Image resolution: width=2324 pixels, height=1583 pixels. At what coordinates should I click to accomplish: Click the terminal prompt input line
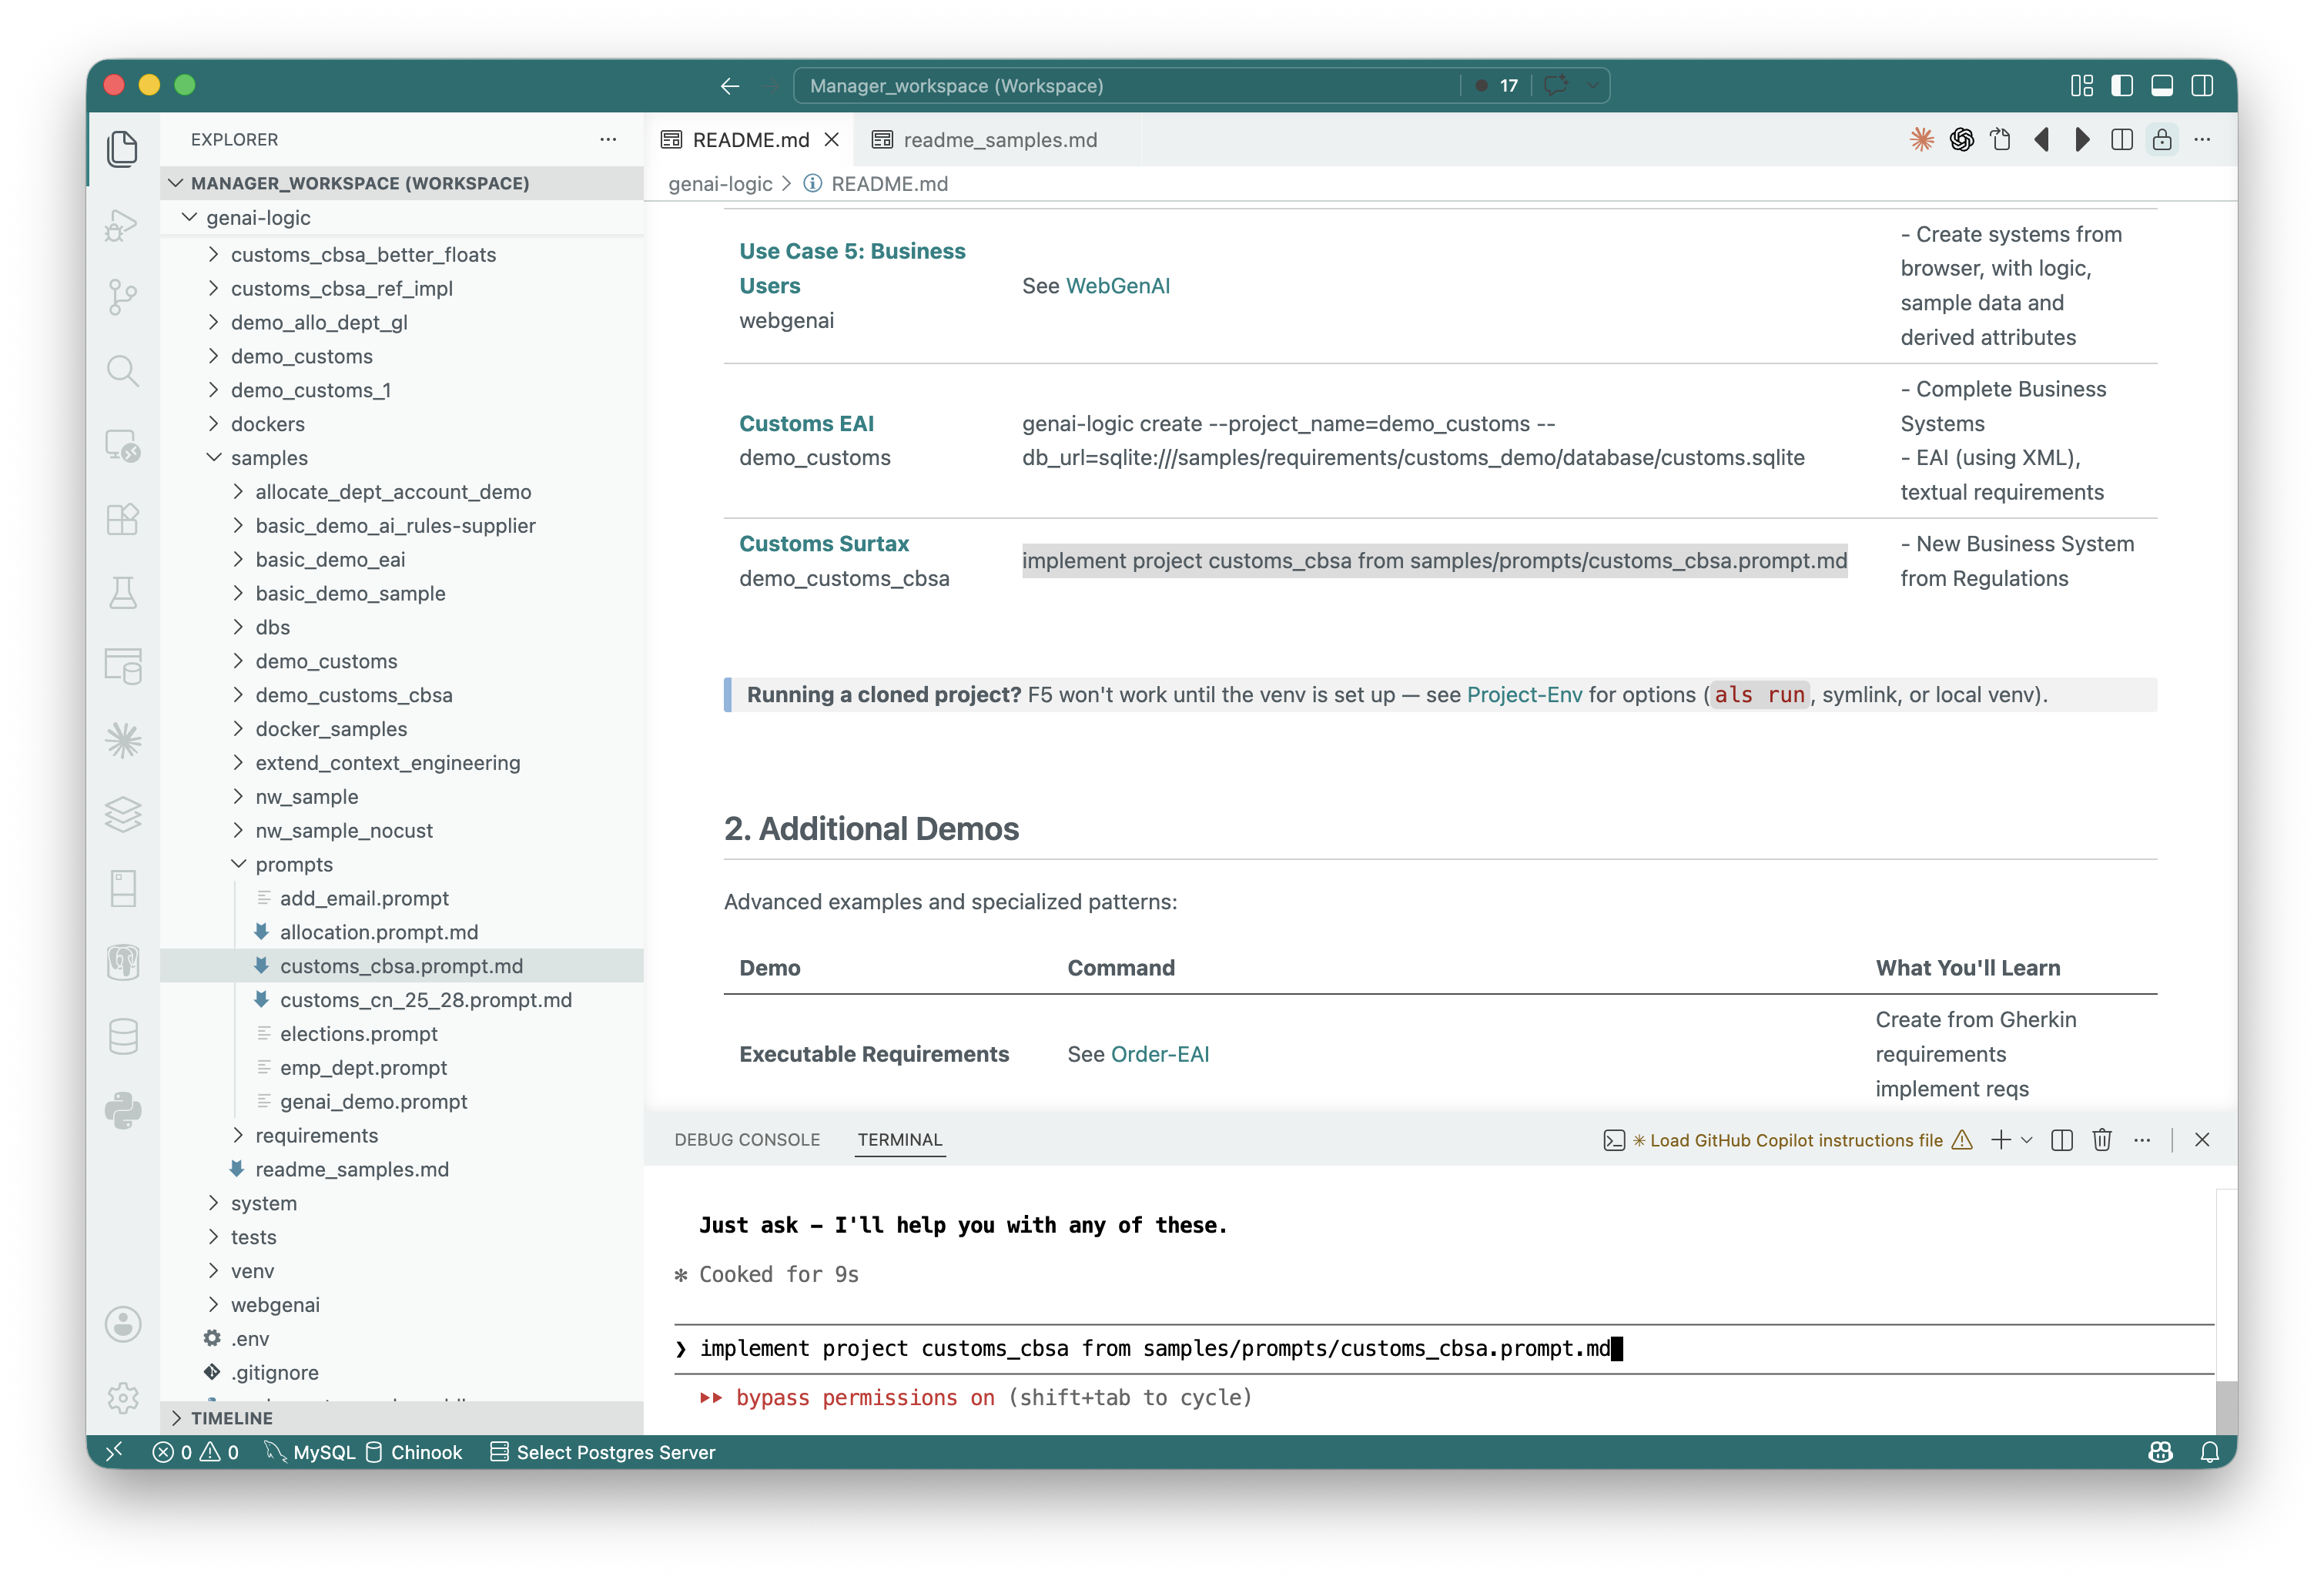(1444, 1349)
